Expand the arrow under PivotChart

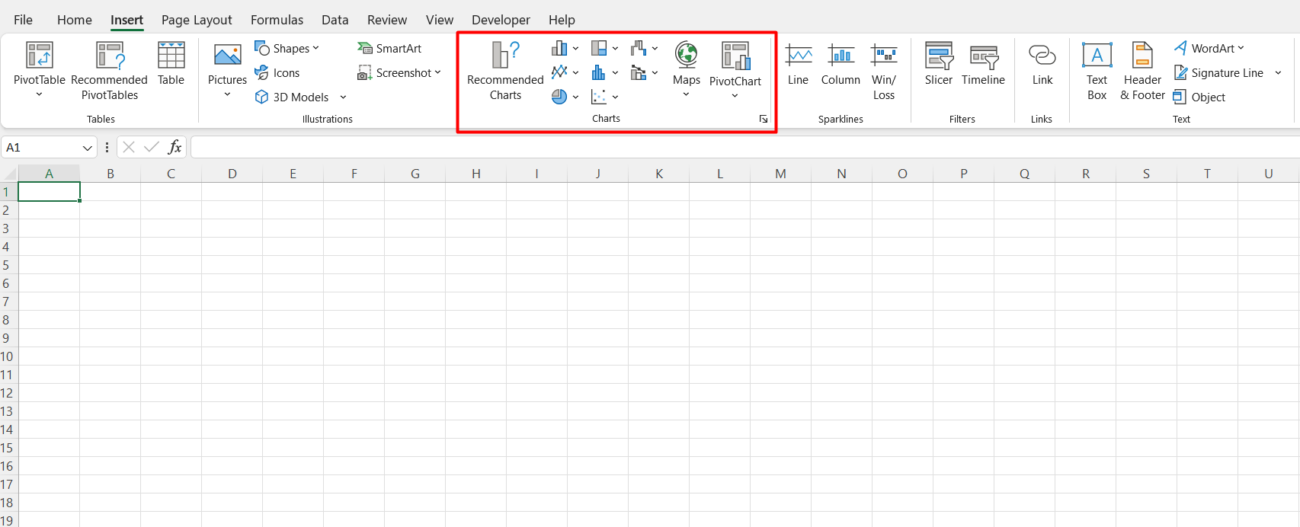735,96
